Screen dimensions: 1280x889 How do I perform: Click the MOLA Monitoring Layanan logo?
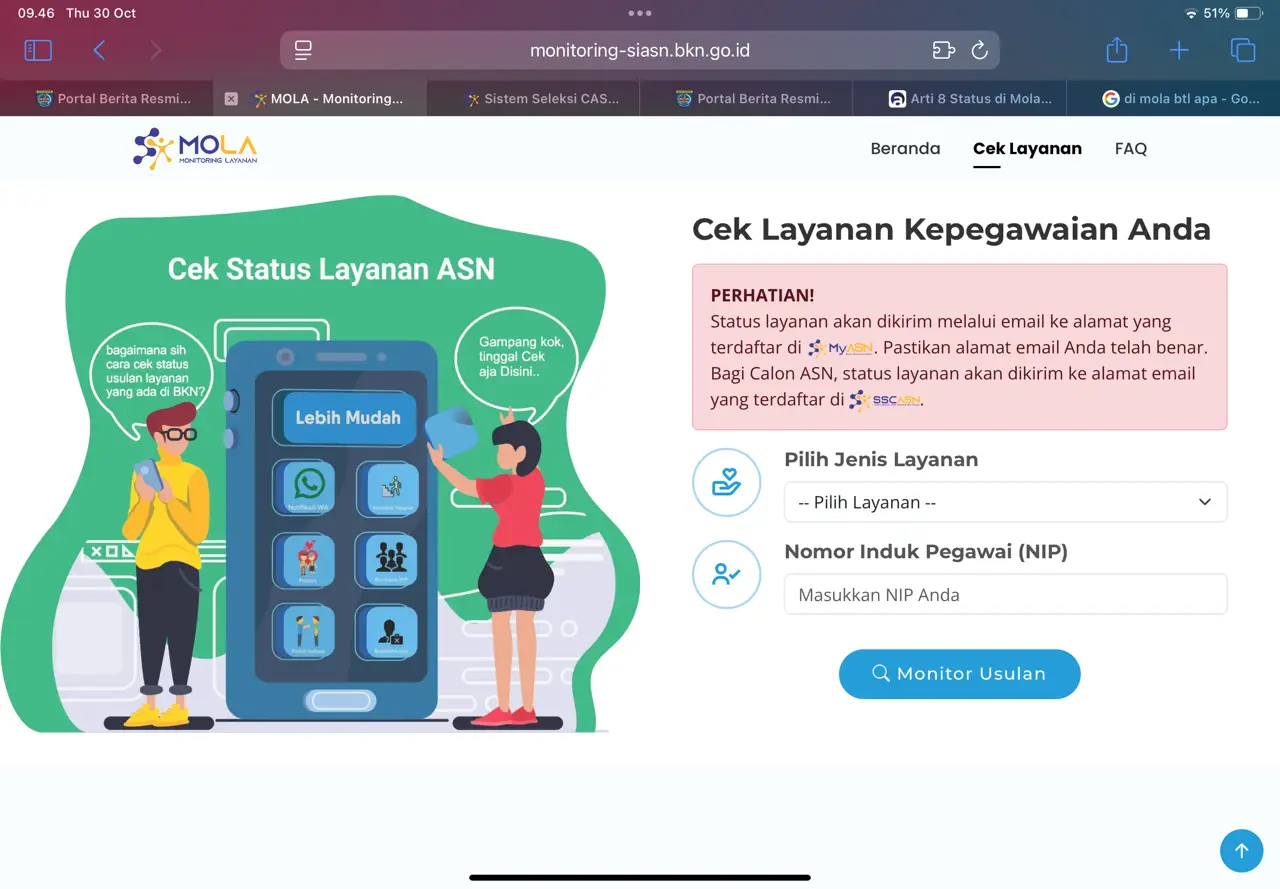(x=196, y=148)
